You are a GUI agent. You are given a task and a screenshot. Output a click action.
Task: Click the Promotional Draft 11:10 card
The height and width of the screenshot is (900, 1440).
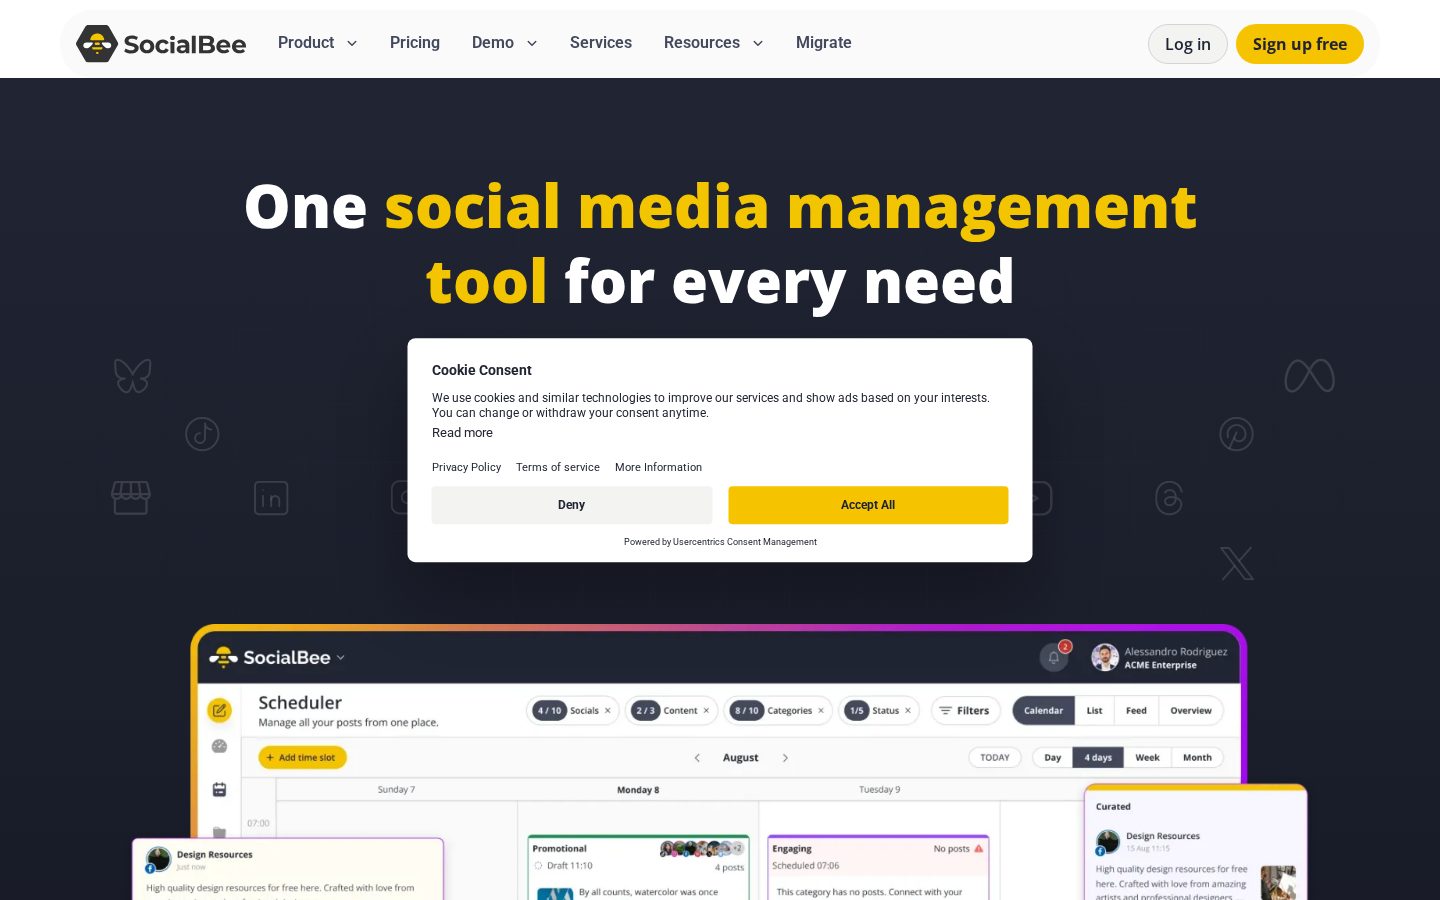tap(639, 868)
